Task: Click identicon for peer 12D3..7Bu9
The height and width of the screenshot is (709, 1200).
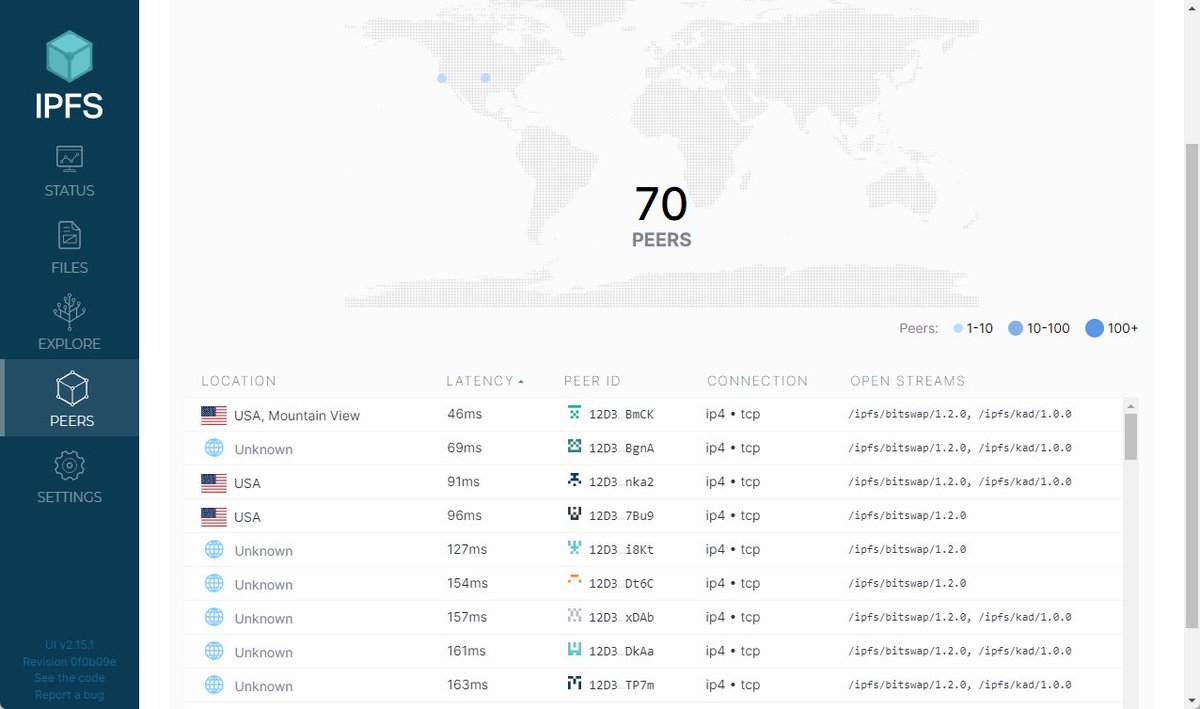Action: (x=574, y=514)
